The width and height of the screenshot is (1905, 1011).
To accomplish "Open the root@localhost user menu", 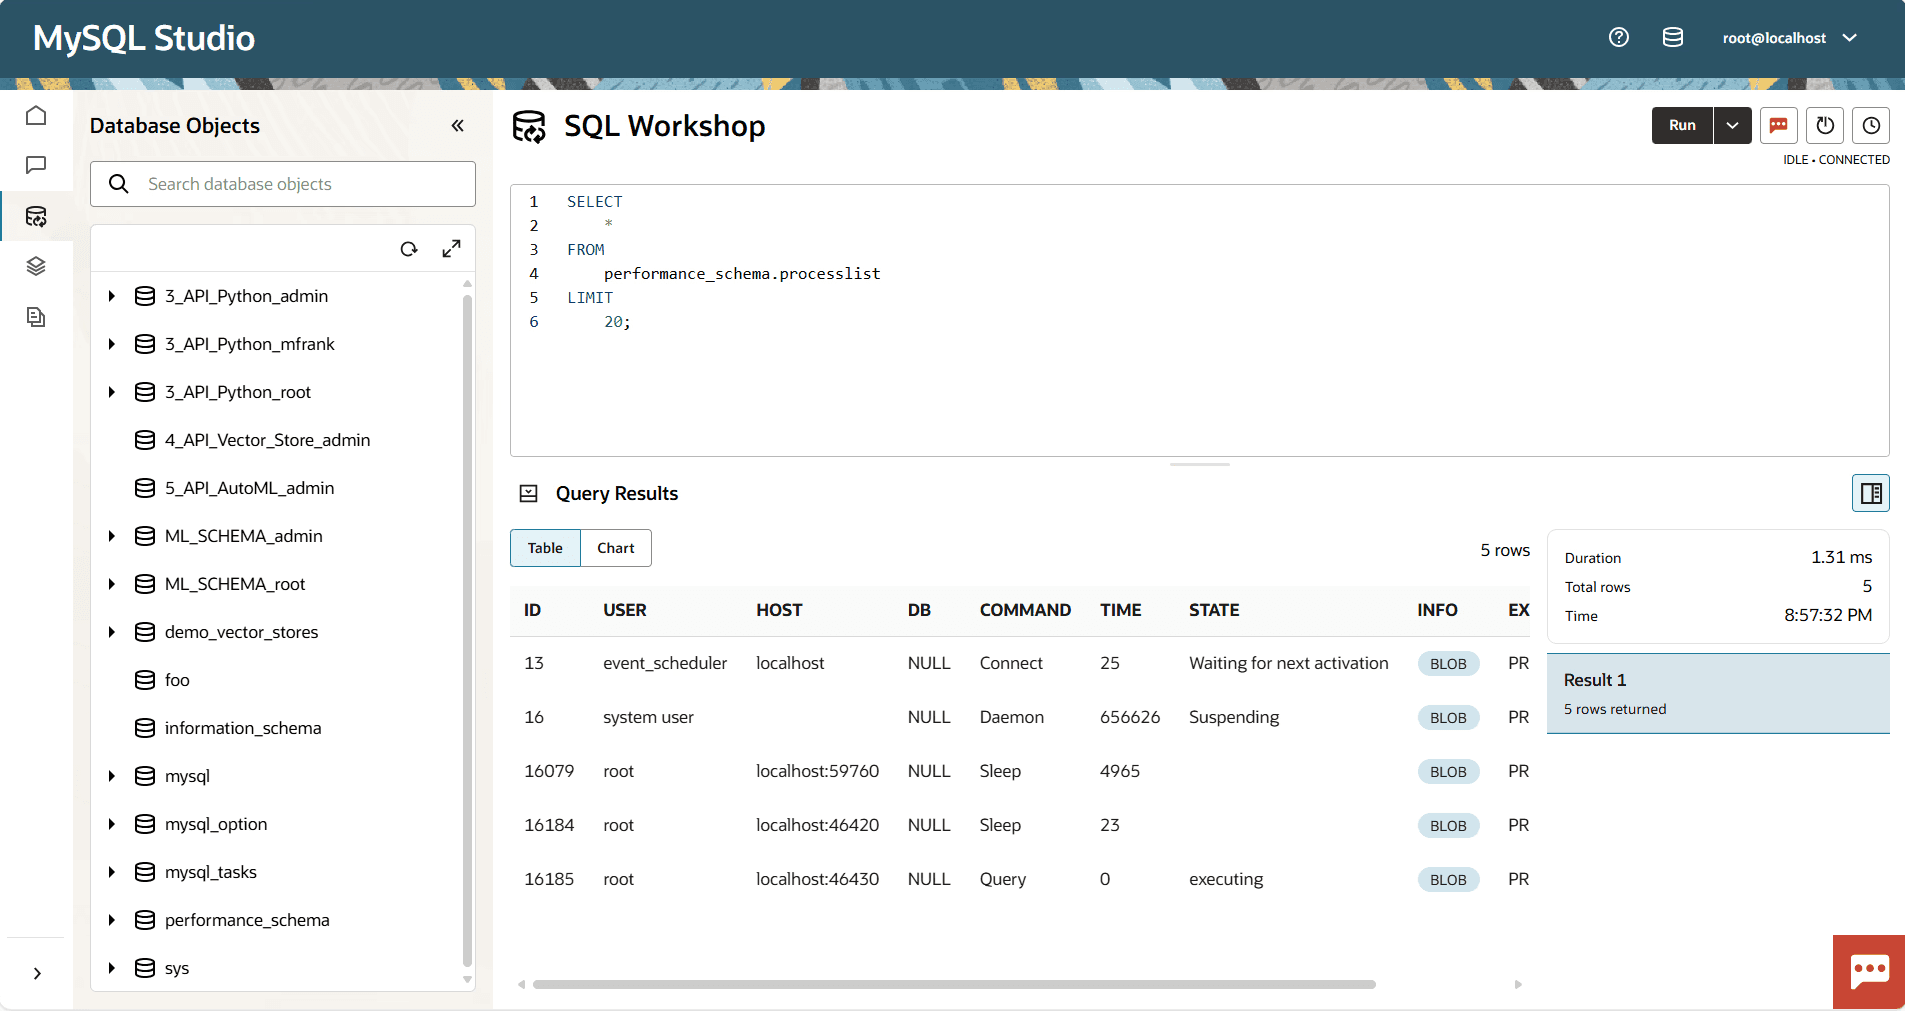I will point(1790,38).
